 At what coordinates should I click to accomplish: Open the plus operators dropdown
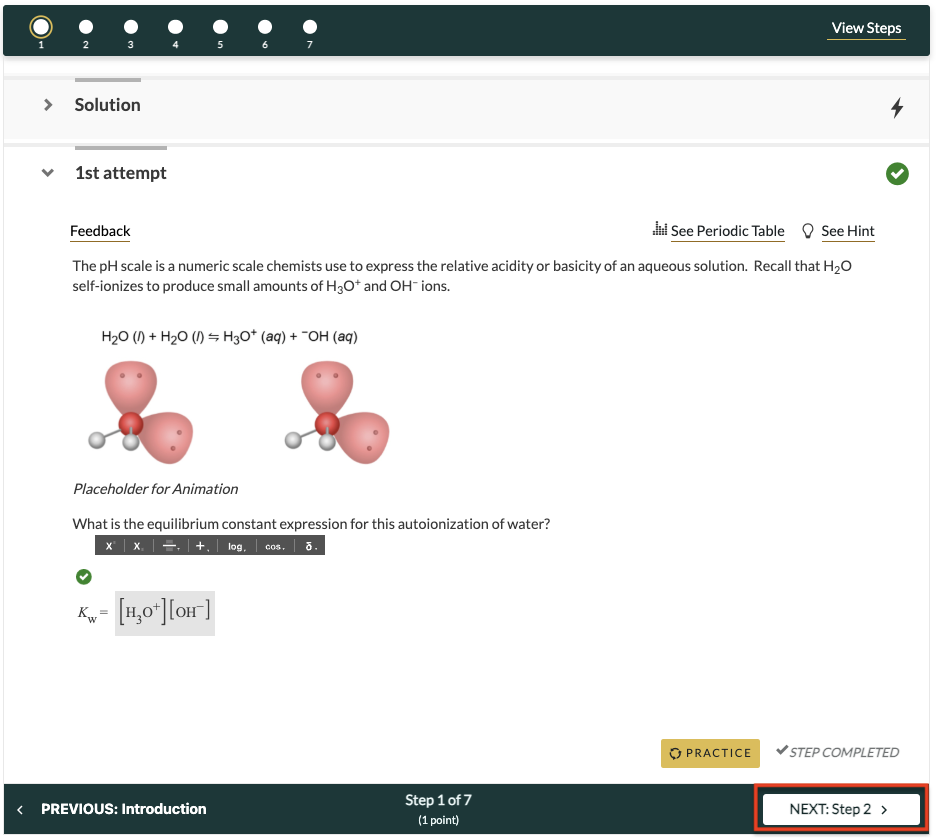click(x=202, y=546)
